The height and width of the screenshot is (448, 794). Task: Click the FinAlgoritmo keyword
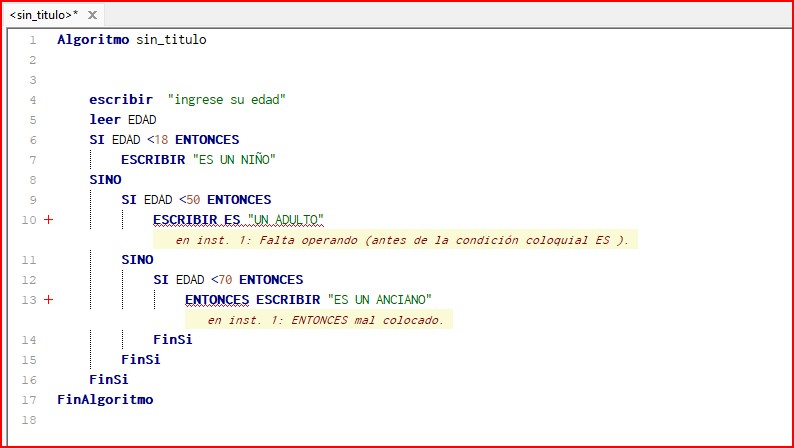tap(105, 400)
